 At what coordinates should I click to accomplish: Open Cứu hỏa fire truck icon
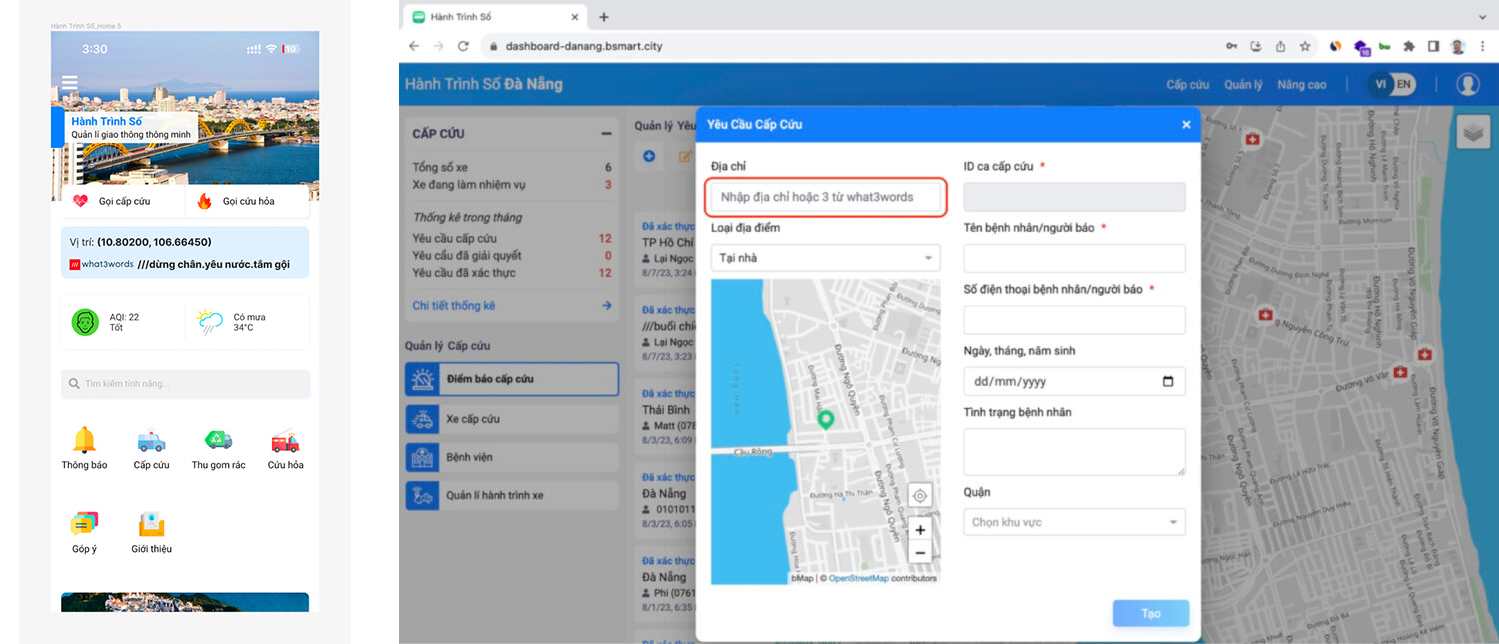[285, 440]
